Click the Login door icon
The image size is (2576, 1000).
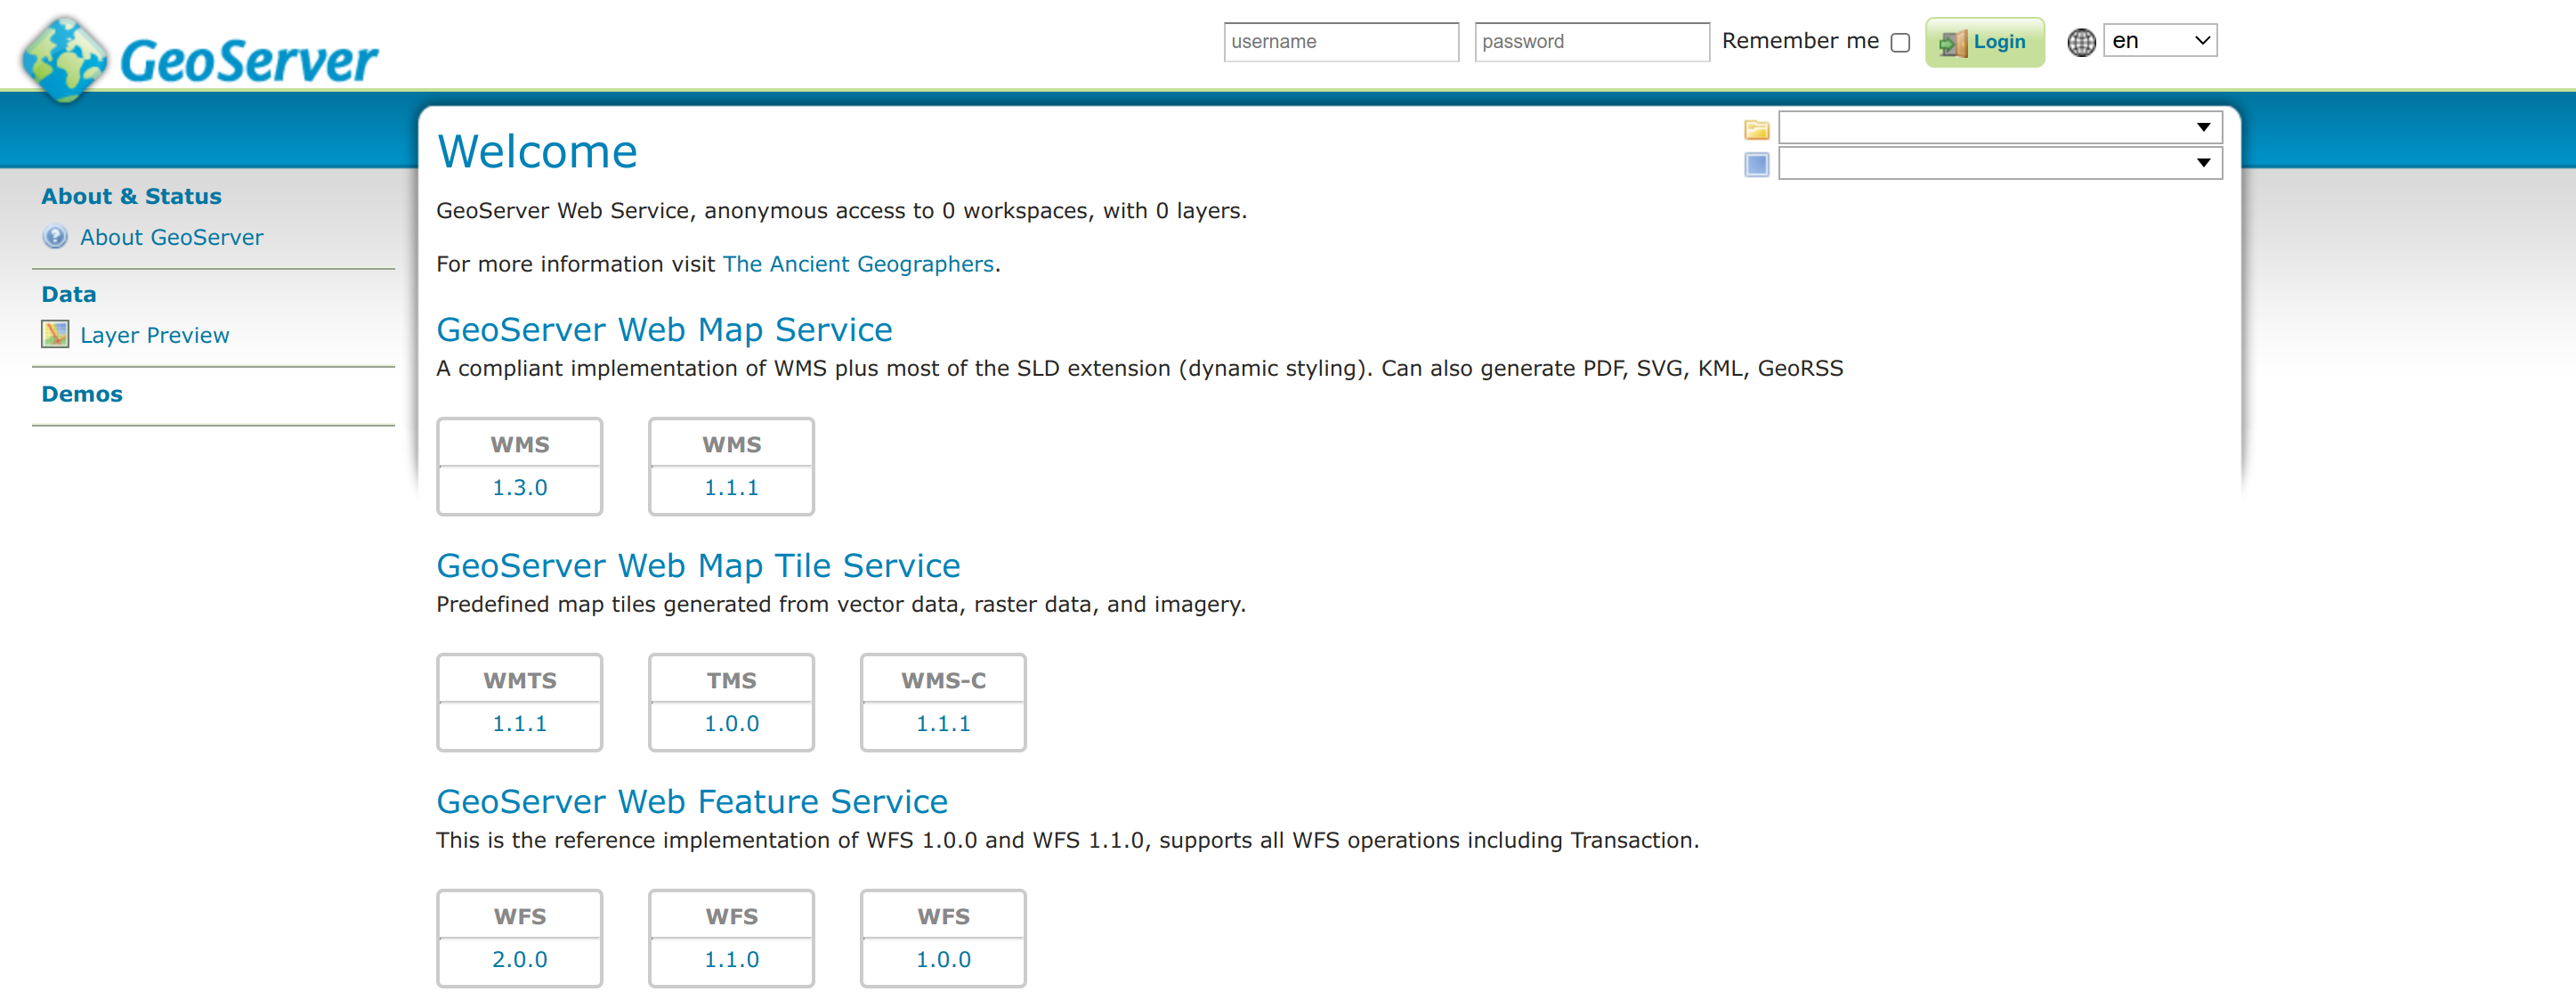1952,43
